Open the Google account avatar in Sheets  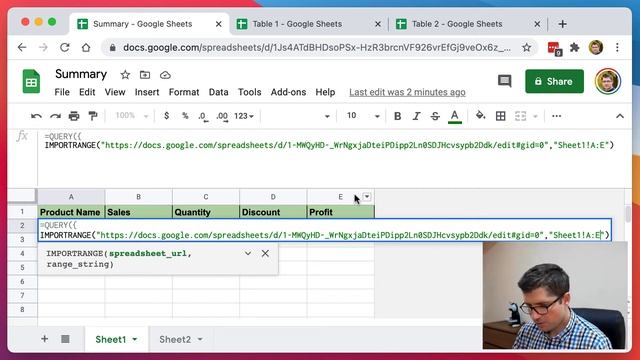click(607, 81)
